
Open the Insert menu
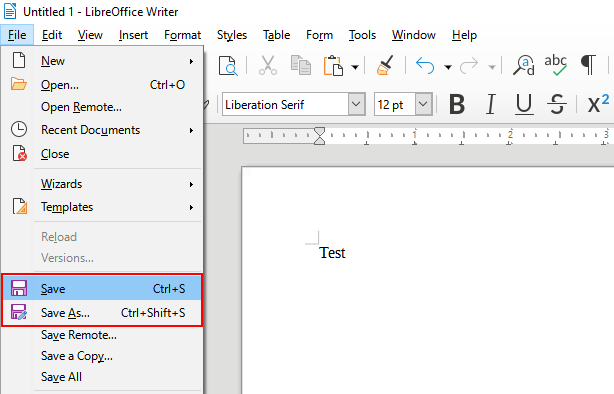pos(133,35)
